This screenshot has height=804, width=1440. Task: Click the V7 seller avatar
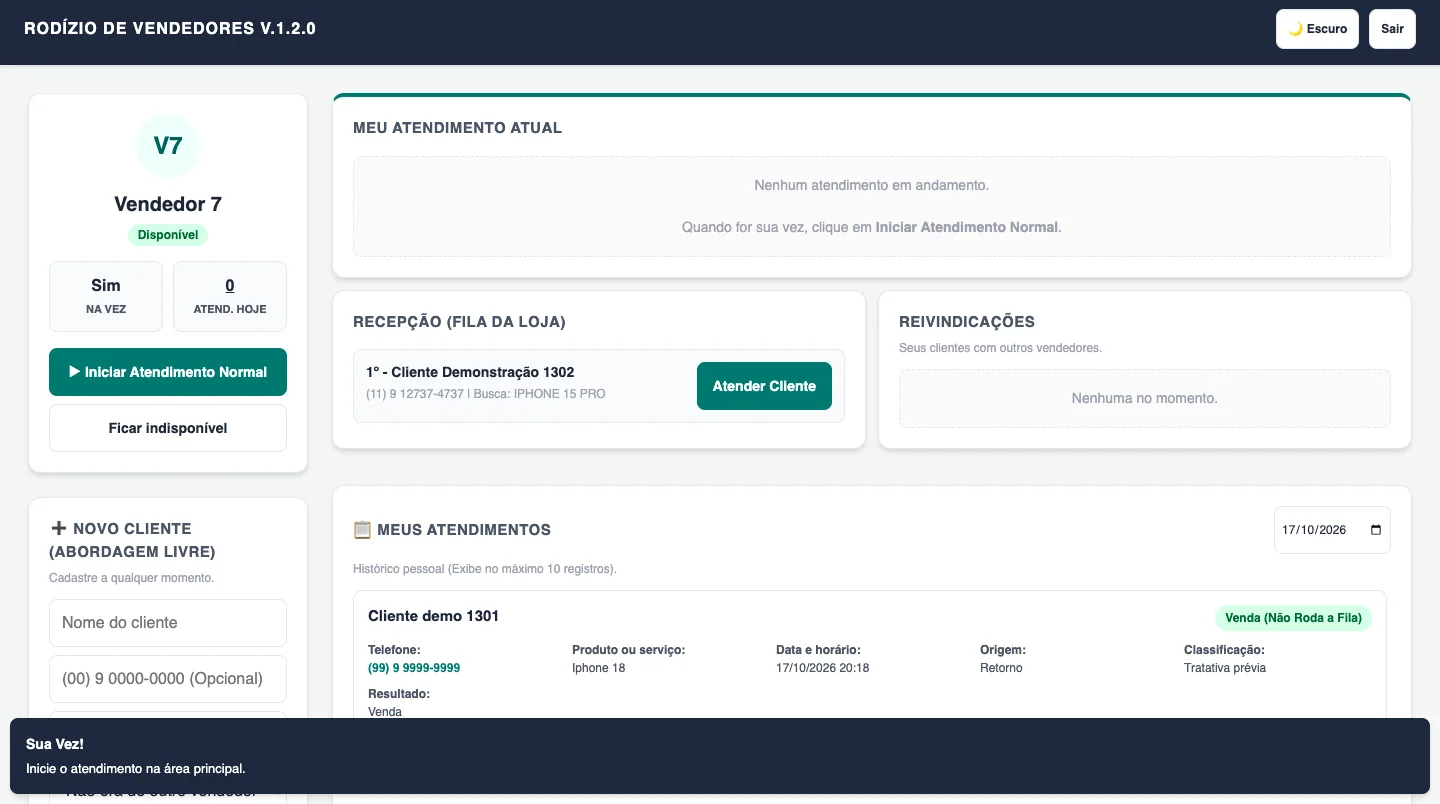[168, 146]
